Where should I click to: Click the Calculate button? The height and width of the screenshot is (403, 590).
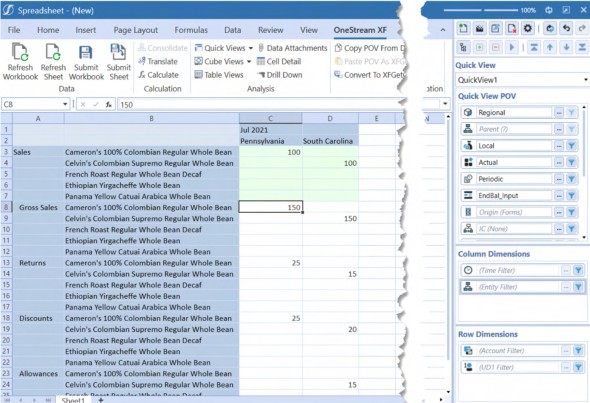click(158, 75)
